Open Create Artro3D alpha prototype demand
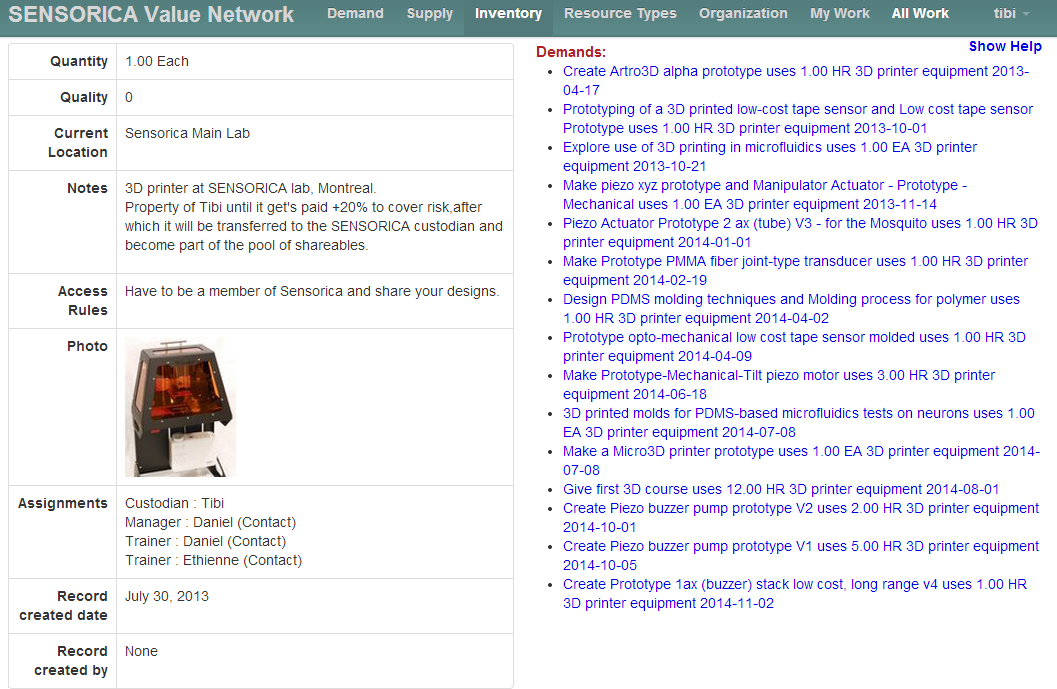Image resolution: width=1057 pixels, height=689 pixels. tap(796, 80)
